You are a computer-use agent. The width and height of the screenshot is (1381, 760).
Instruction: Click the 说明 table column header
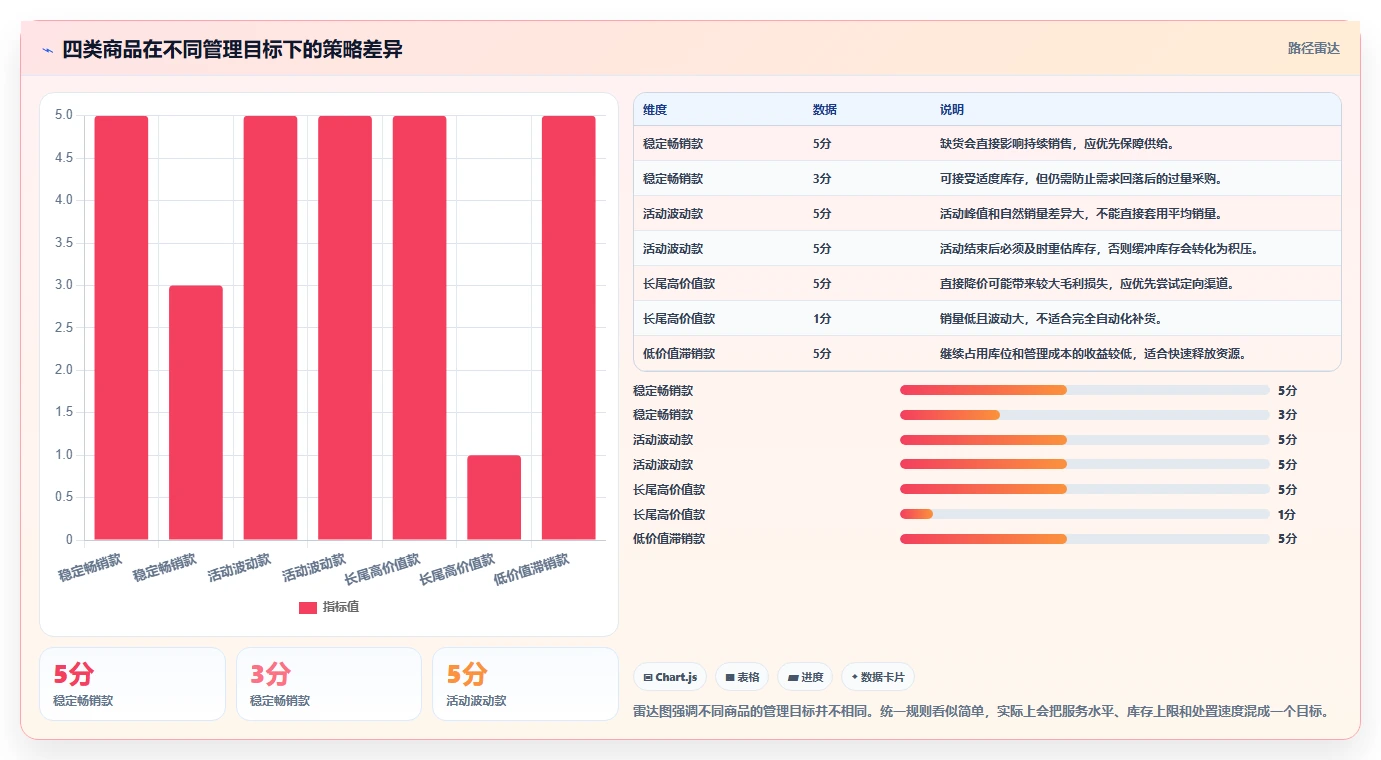point(952,110)
